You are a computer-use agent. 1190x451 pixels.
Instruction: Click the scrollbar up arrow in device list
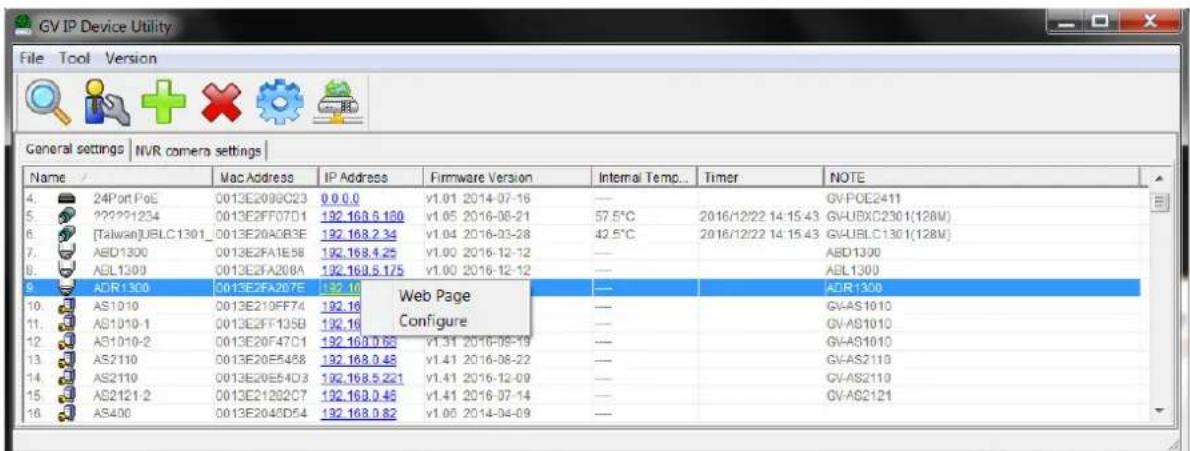[1158, 179]
